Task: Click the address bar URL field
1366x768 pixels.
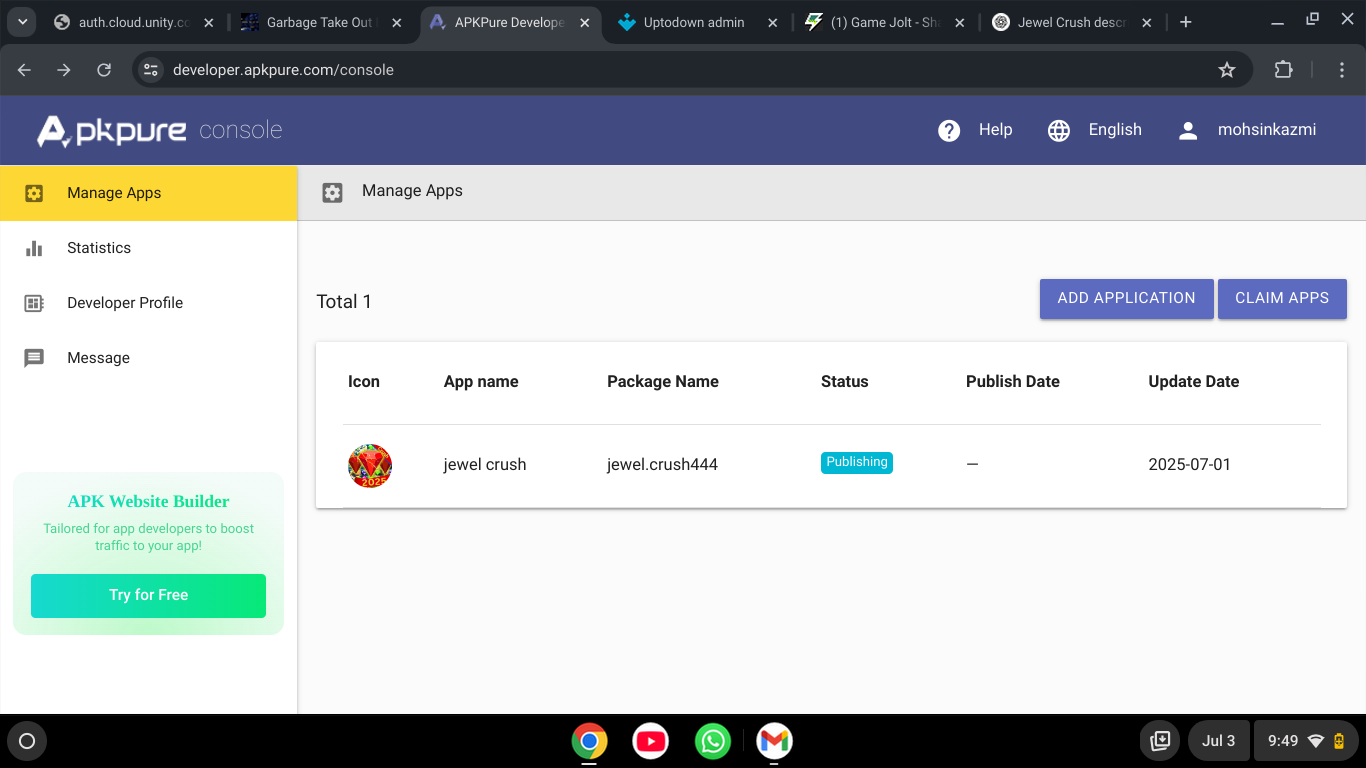Action: click(x=693, y=70)
